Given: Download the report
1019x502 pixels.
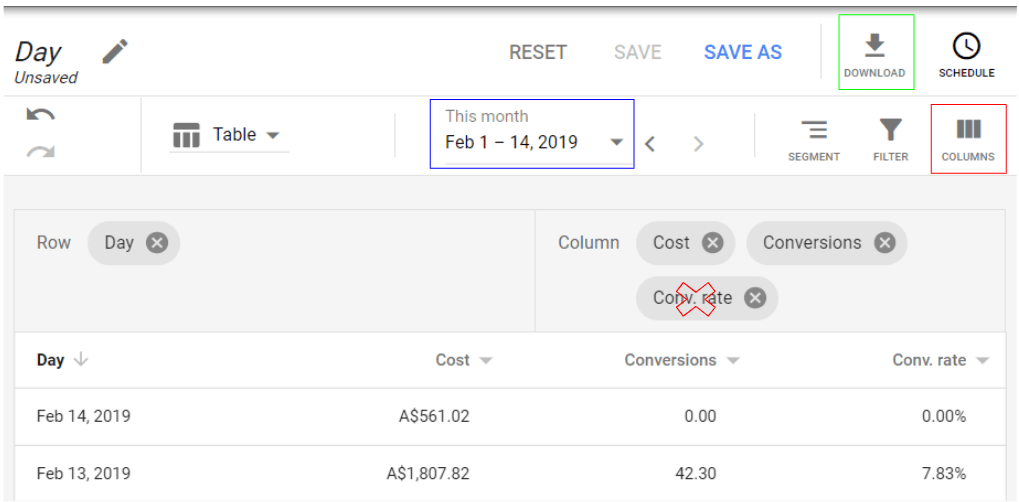Looking at the screenshot, I should [x=874, y=54].
